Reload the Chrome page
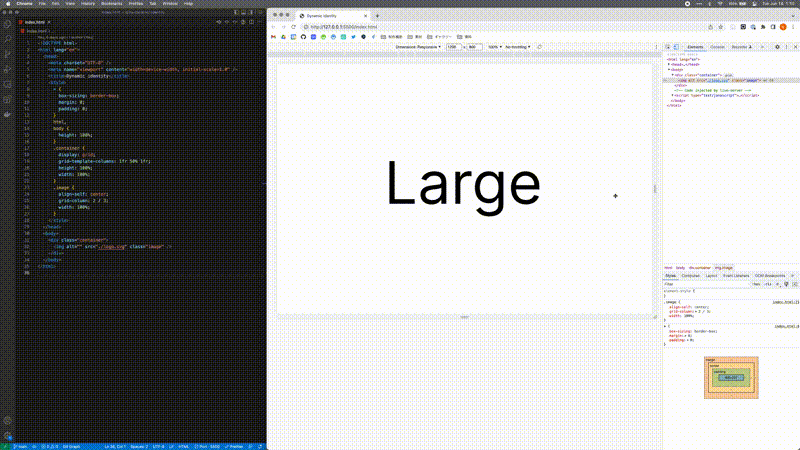This screenshot has width=800, height=450. [293, 27]
